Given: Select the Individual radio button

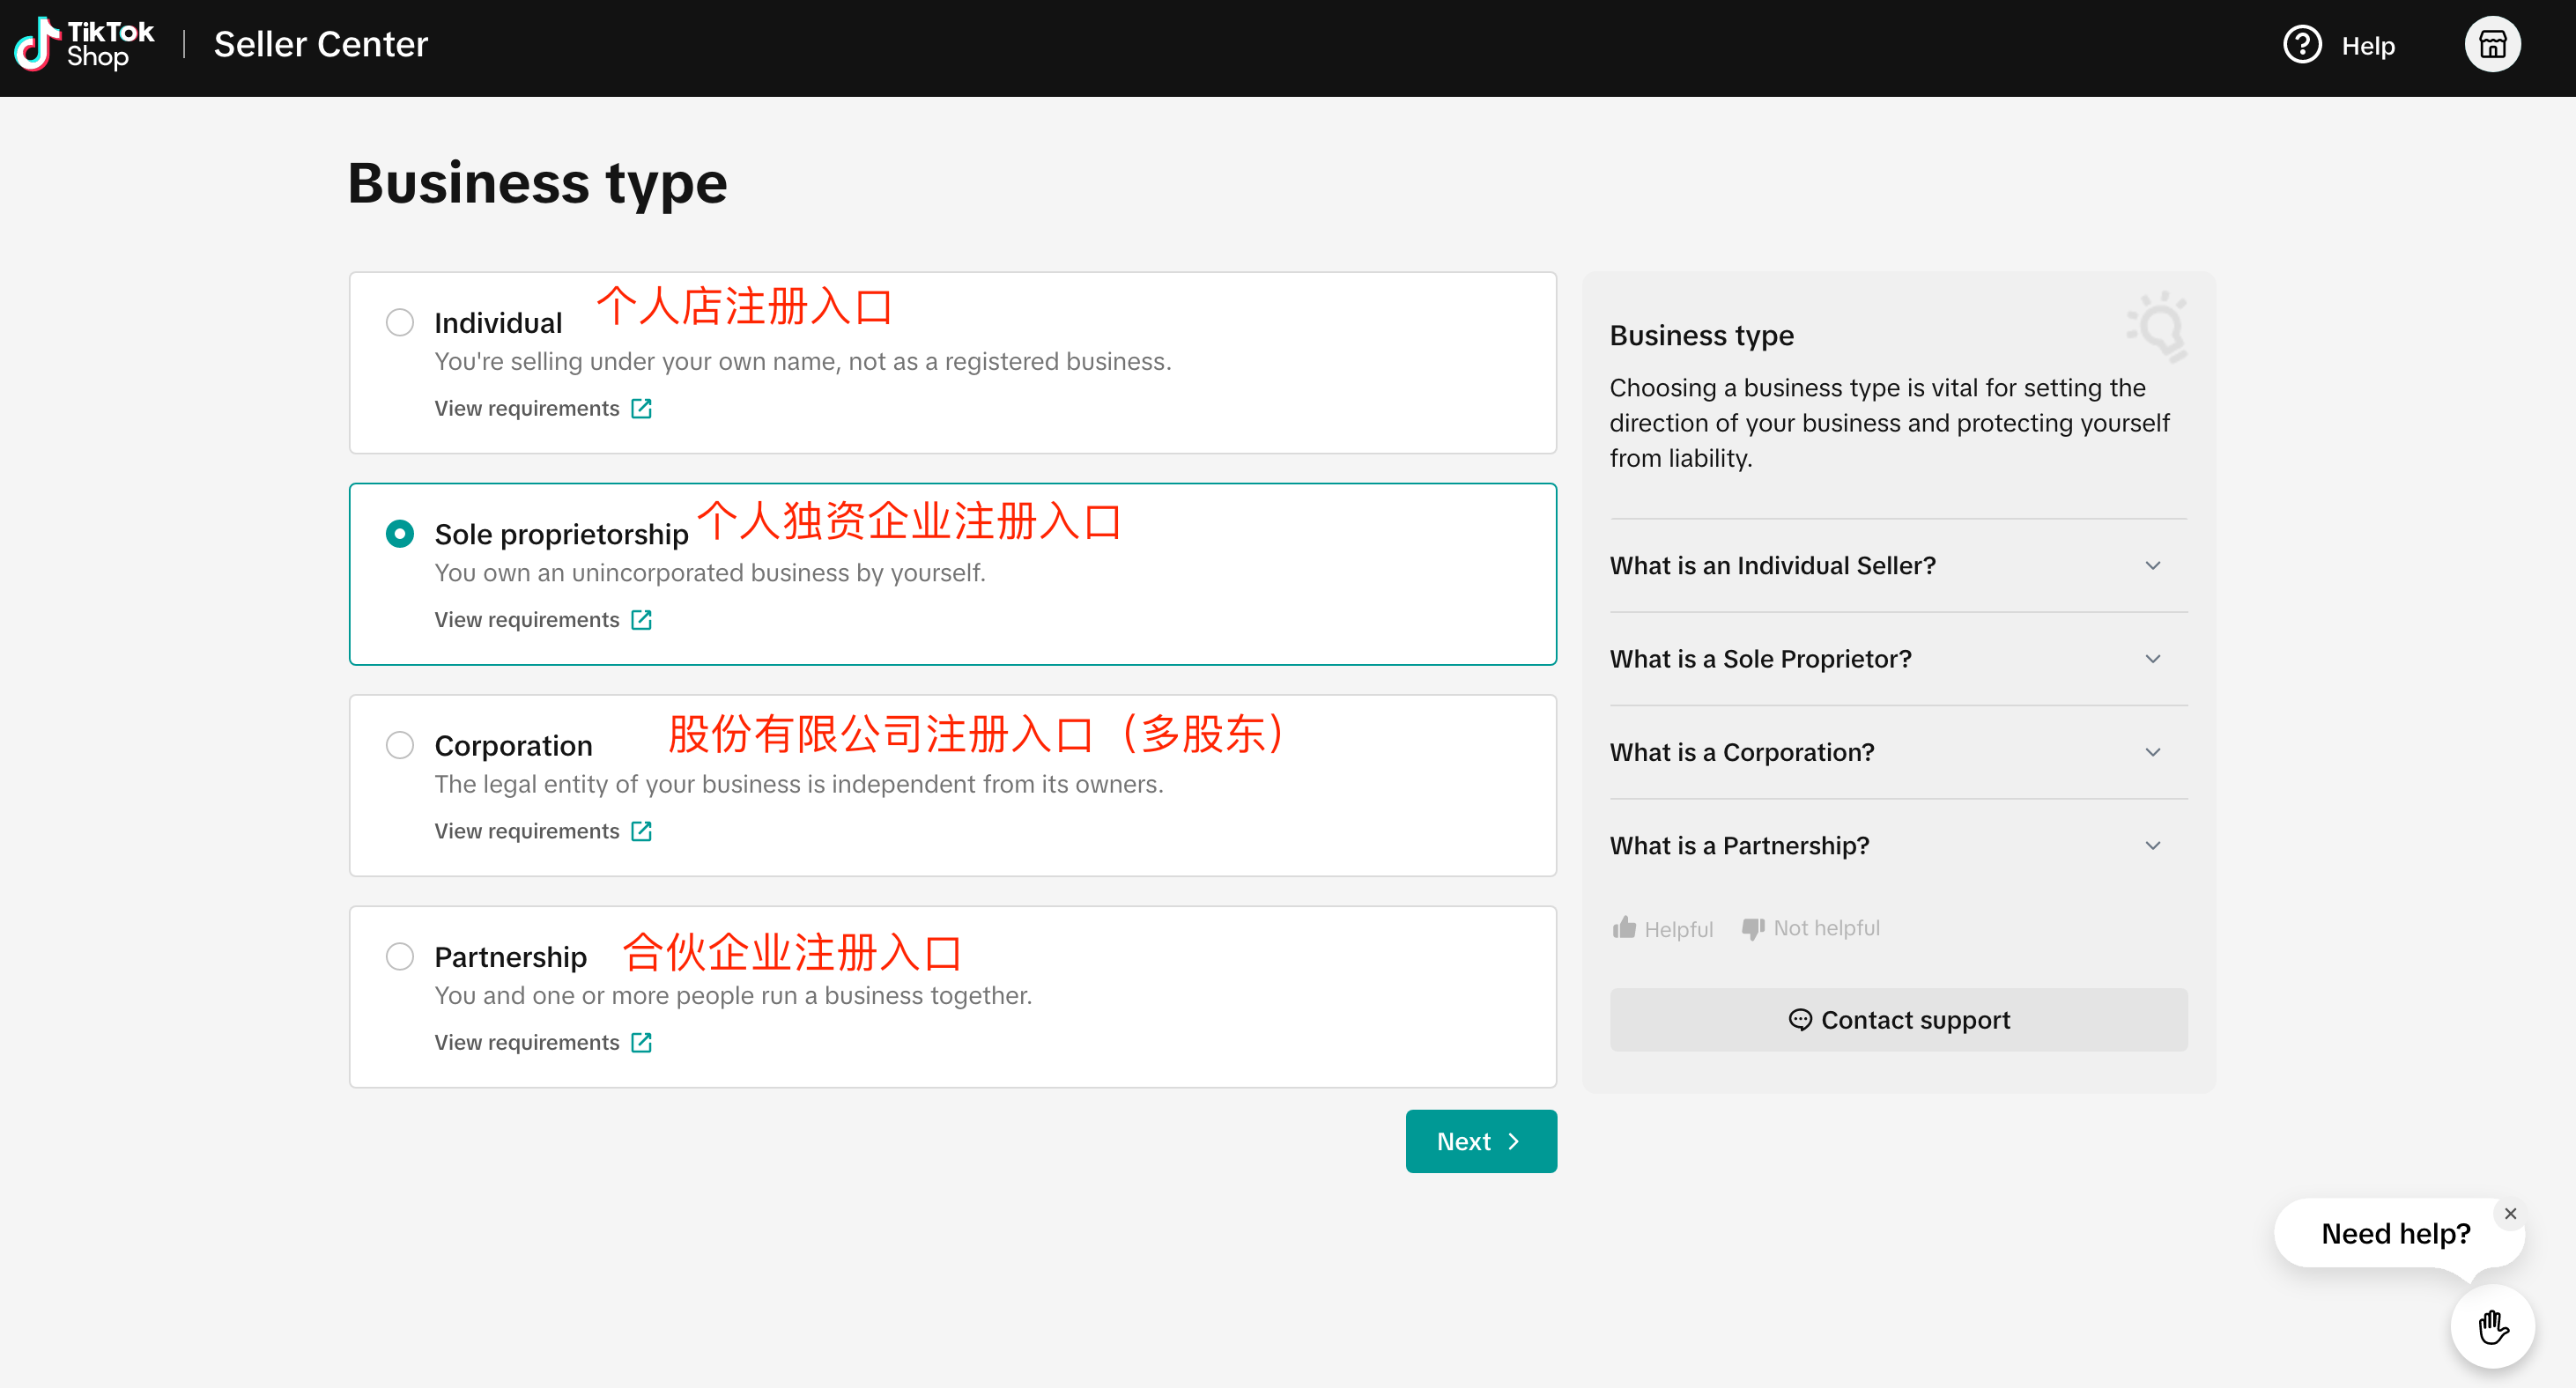Looking at the screenshot, I should tap(400, 322).
